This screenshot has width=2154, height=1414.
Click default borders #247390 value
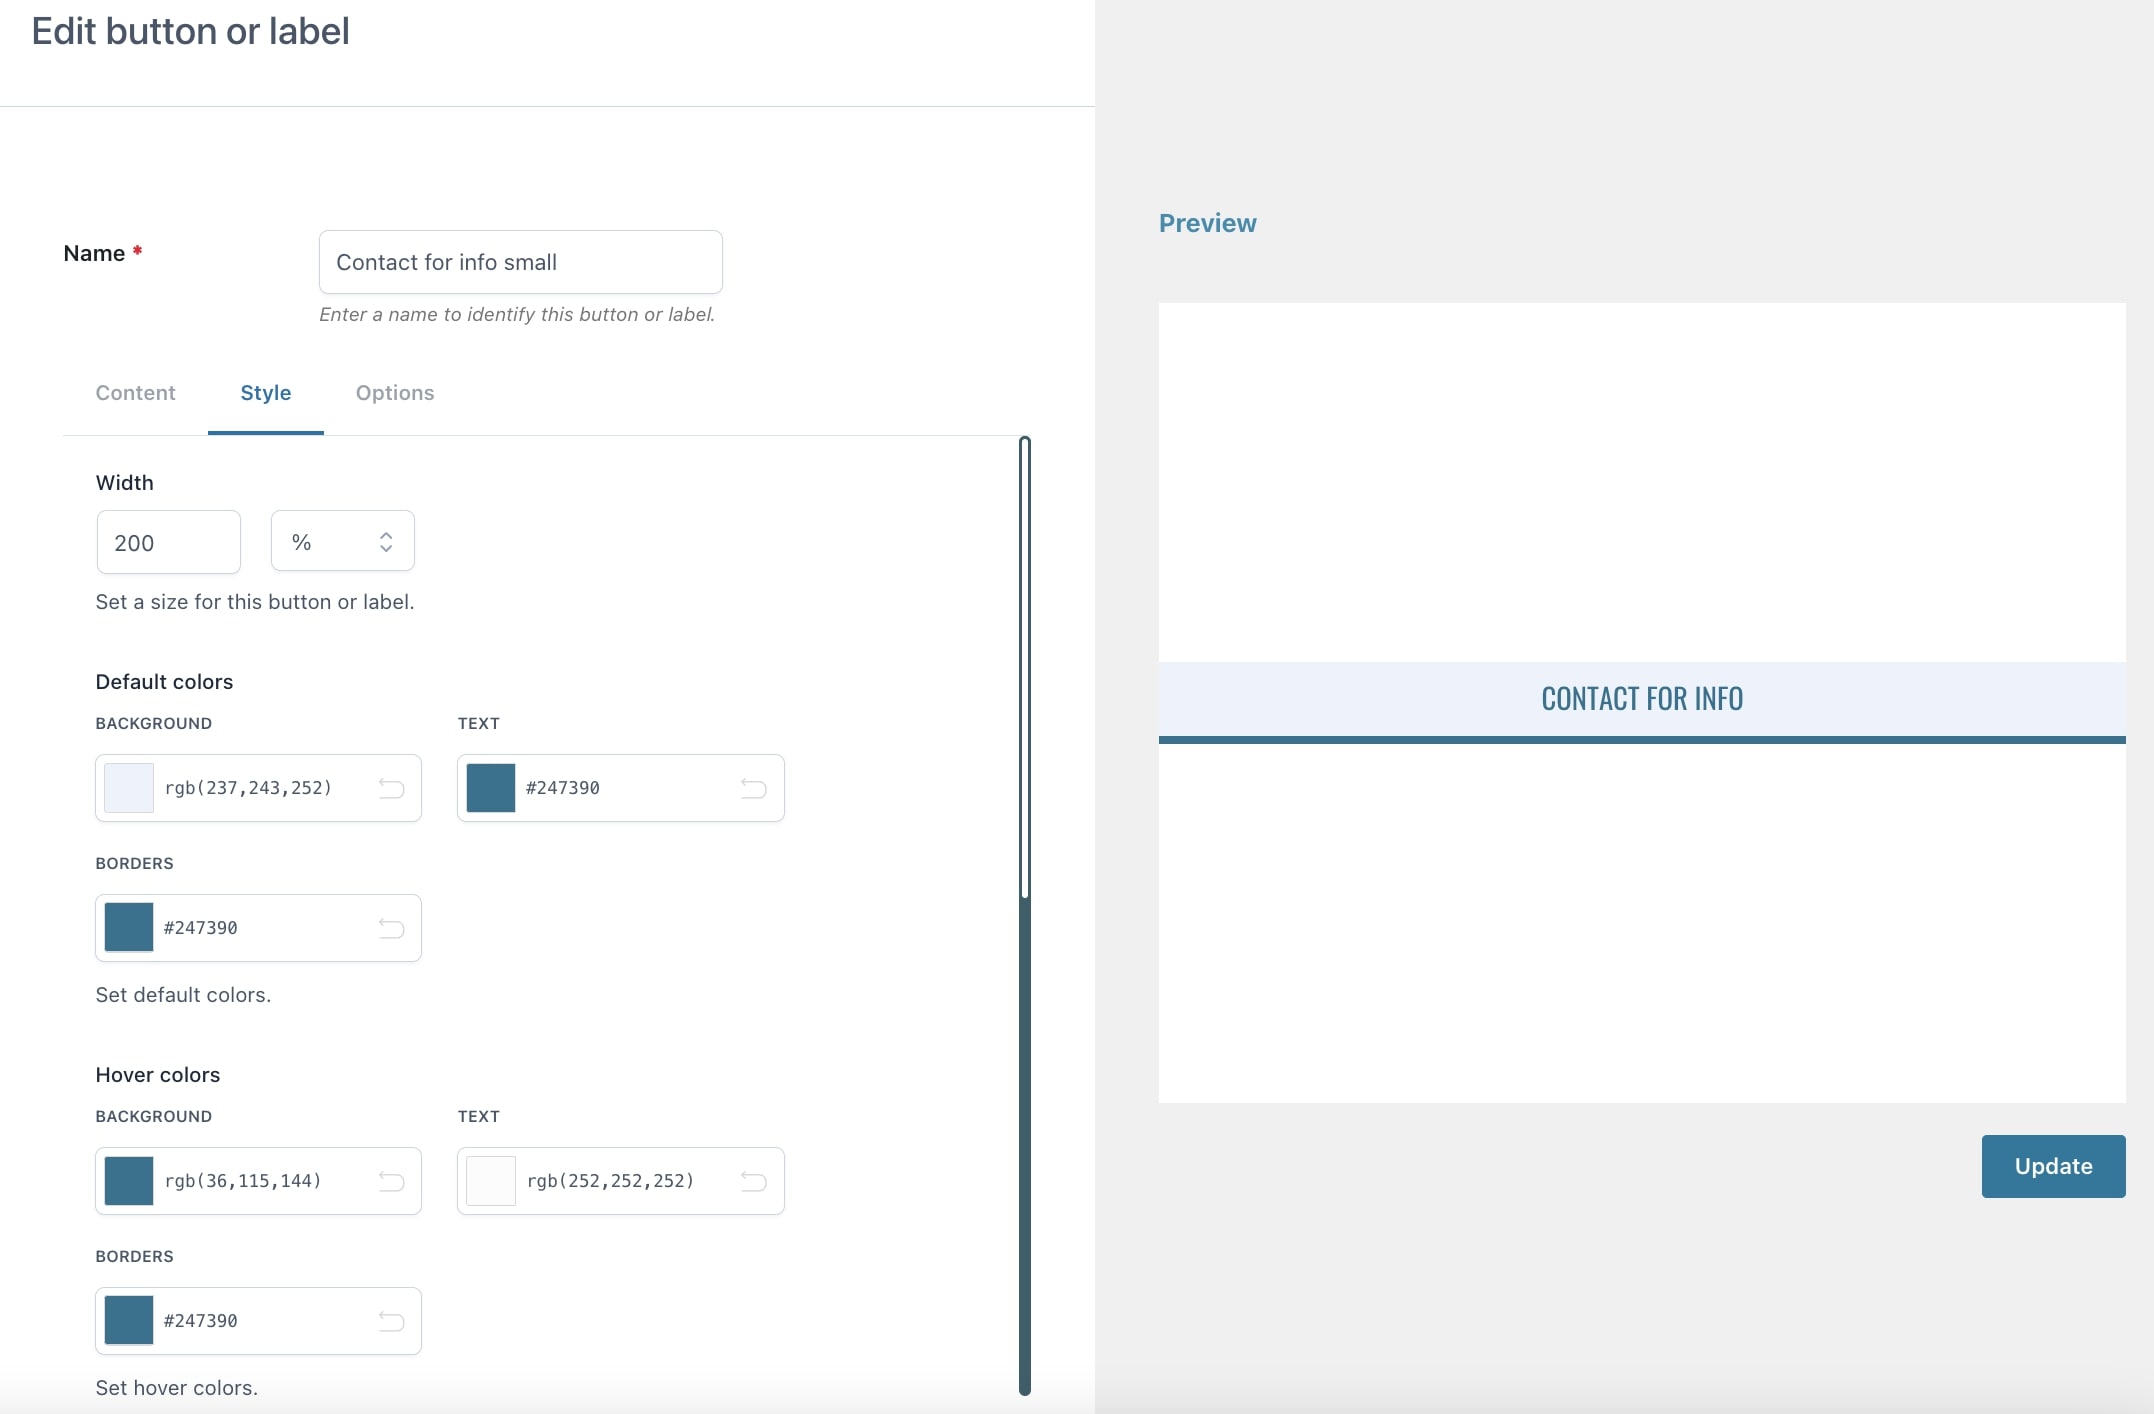click(x=201, y=928)
